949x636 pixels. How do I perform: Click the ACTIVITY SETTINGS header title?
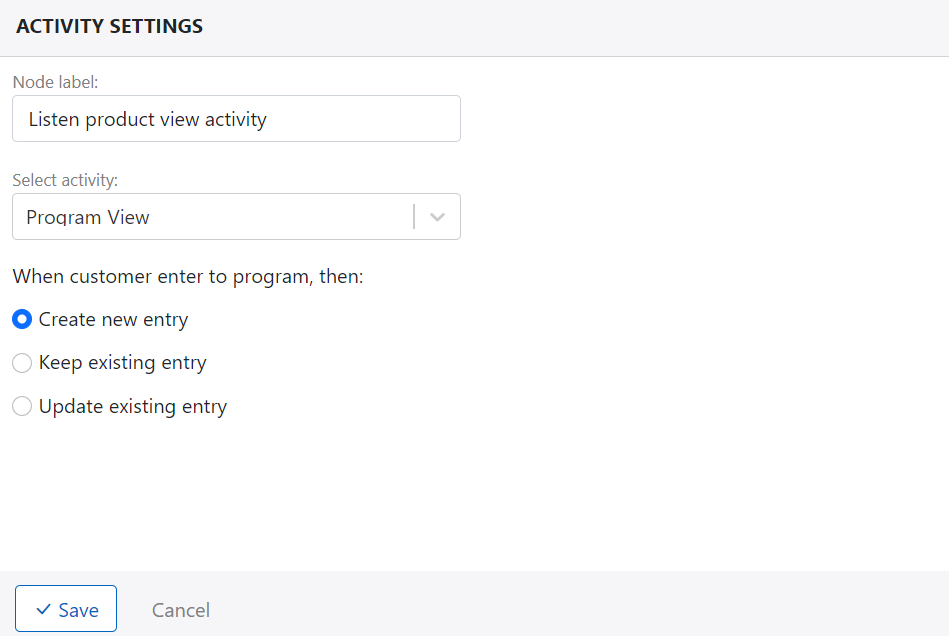(x=110, y=27)
